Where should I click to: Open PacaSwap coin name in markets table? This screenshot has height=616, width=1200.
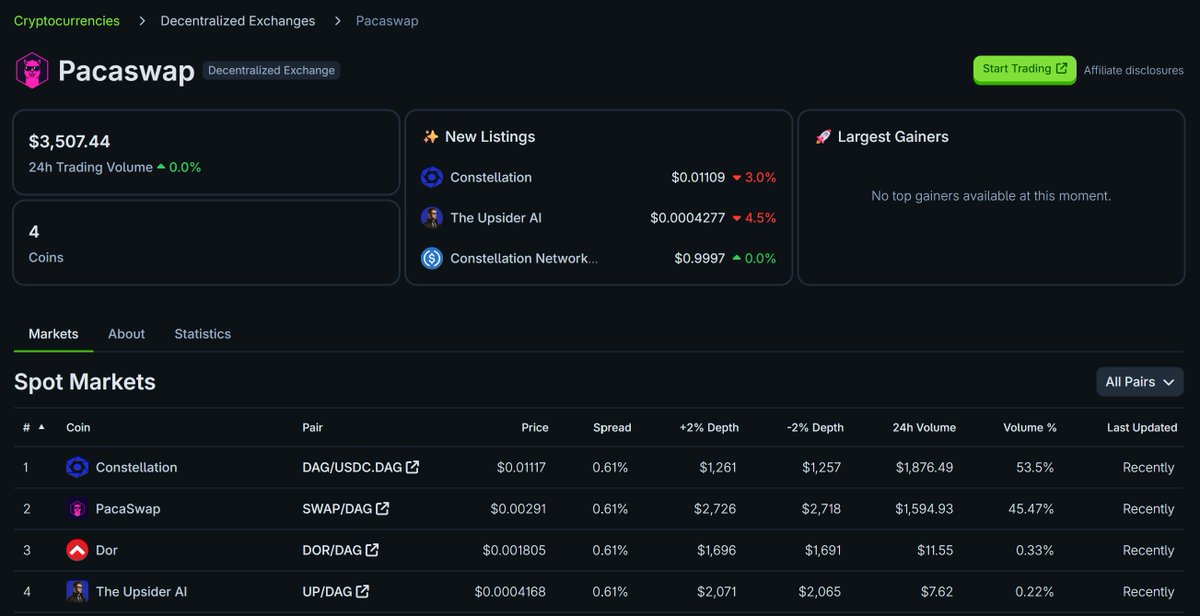pos(128,509)
